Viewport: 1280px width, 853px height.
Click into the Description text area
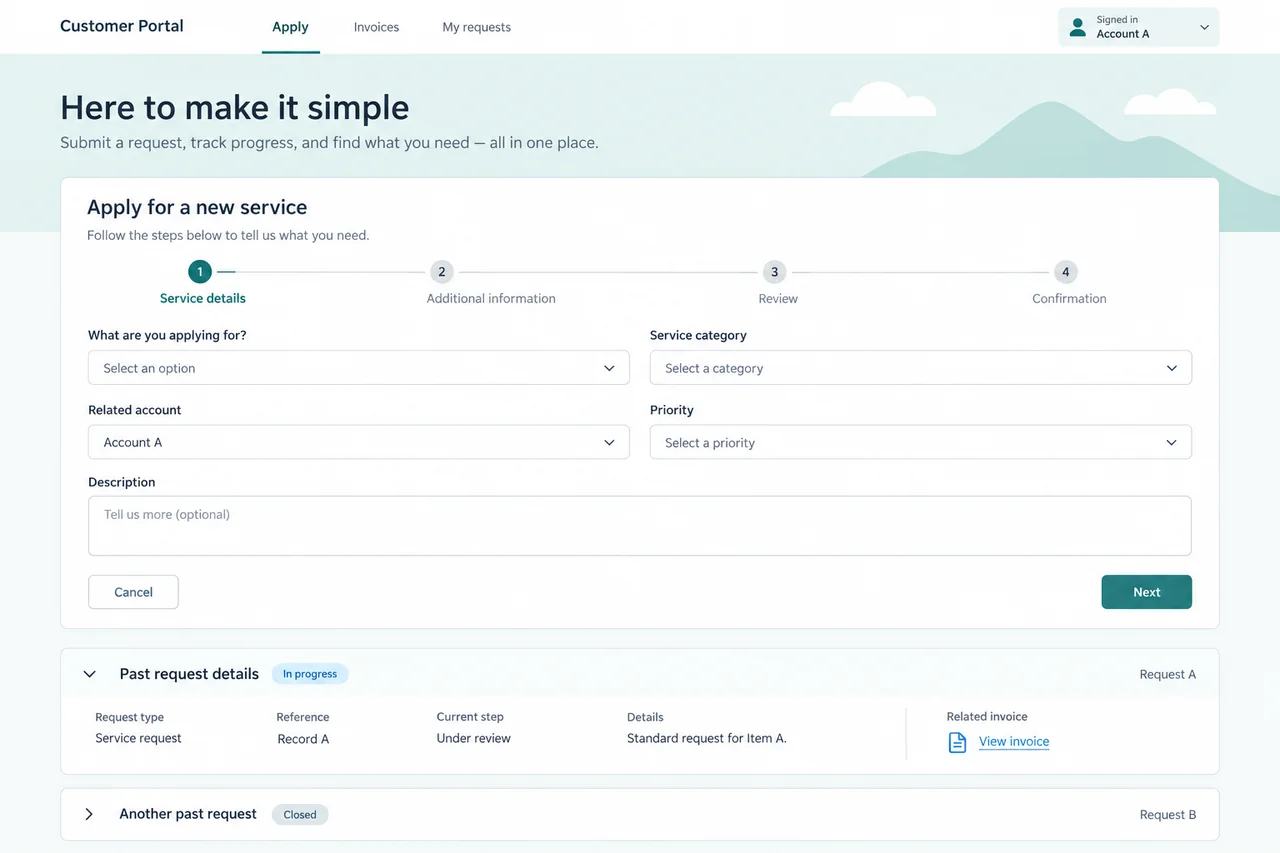pyautogui.click(x=640, y=526)
